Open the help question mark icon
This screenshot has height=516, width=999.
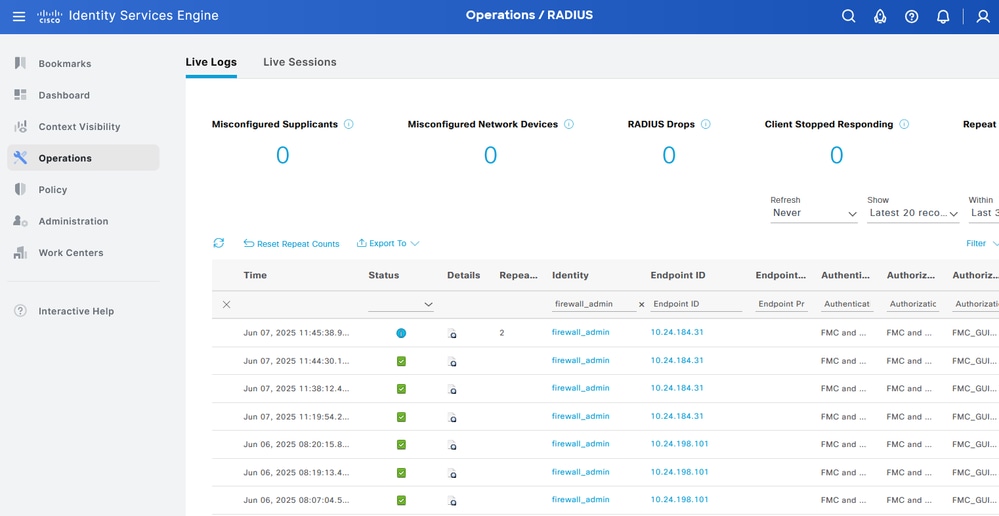tap(912, 17)
